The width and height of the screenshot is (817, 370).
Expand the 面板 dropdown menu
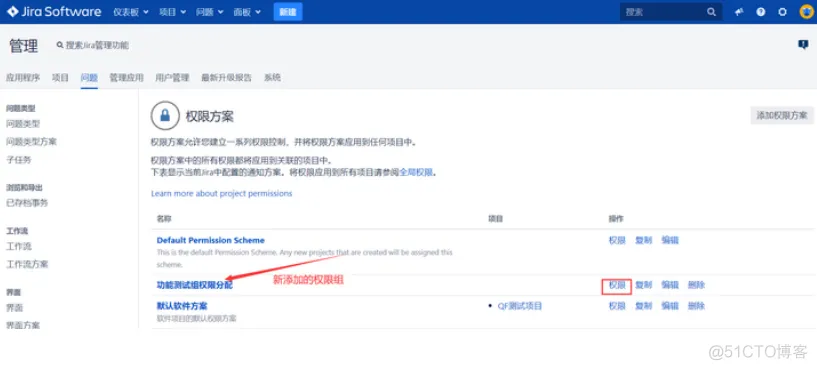click(x=247, y=12)
